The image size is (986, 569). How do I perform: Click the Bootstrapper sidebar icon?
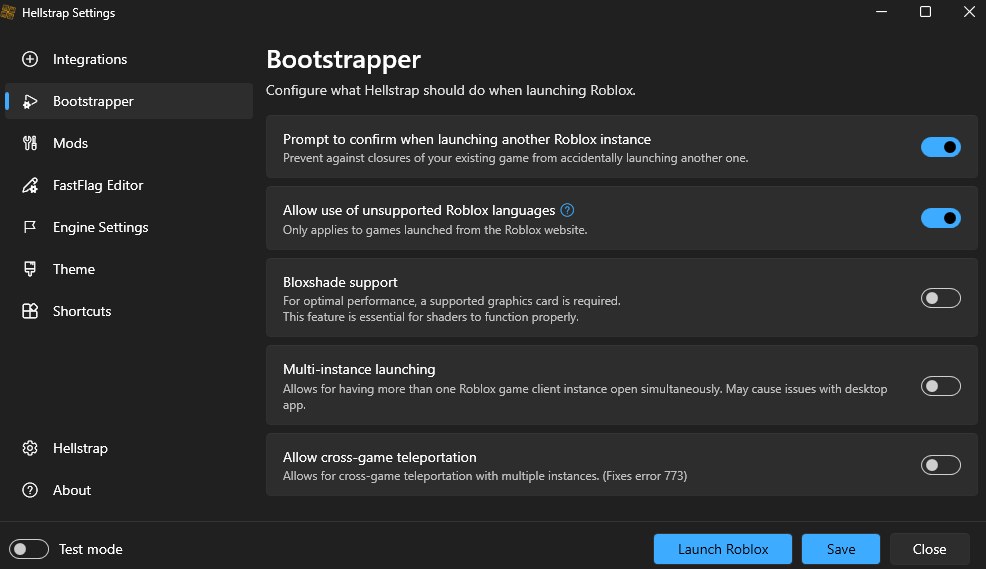pos(30,101)
